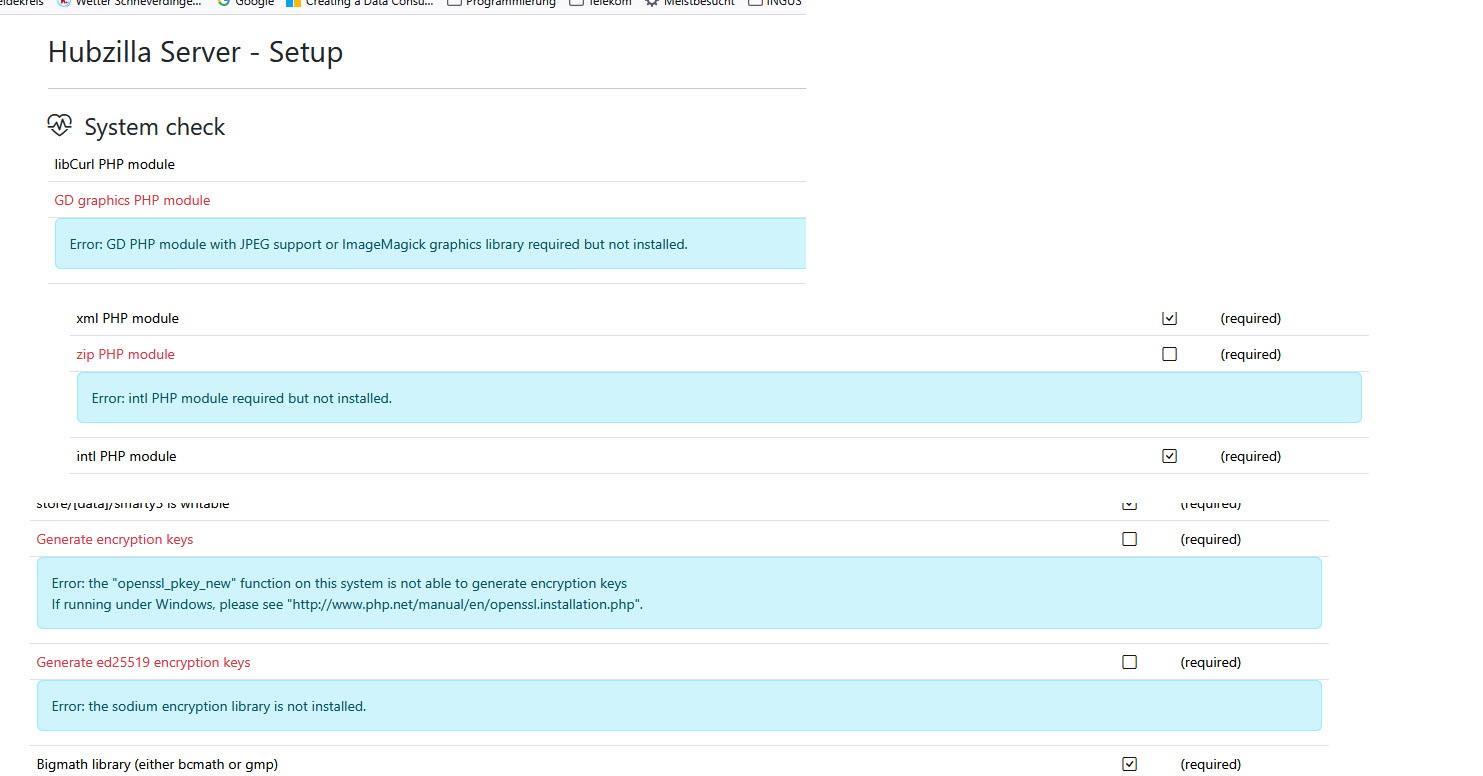Toggle Generate ed25519 encryption keys checkbox

(1129, 662)
